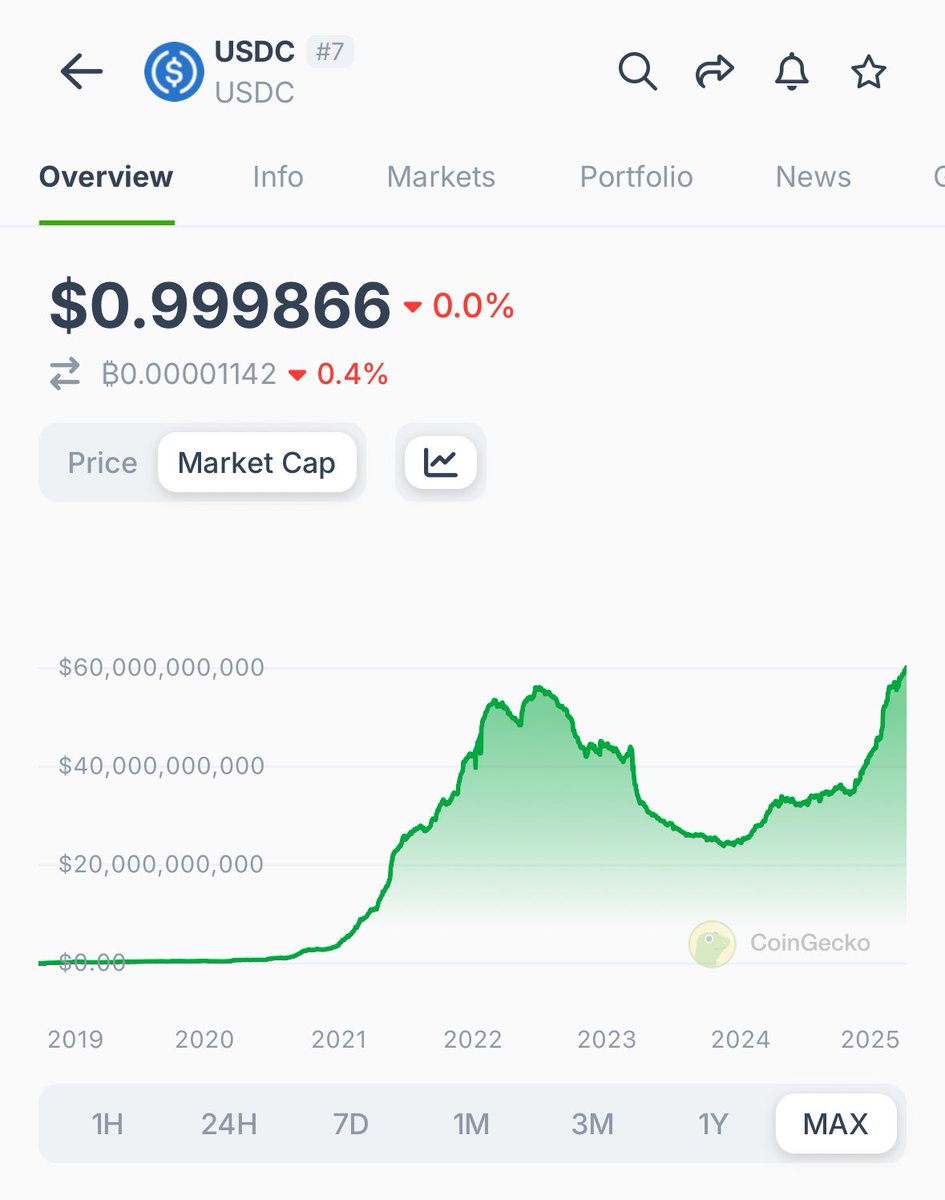Star USDC as a favorite
This screenshot has height=1200, width=945.
click(x=868, y=71)
